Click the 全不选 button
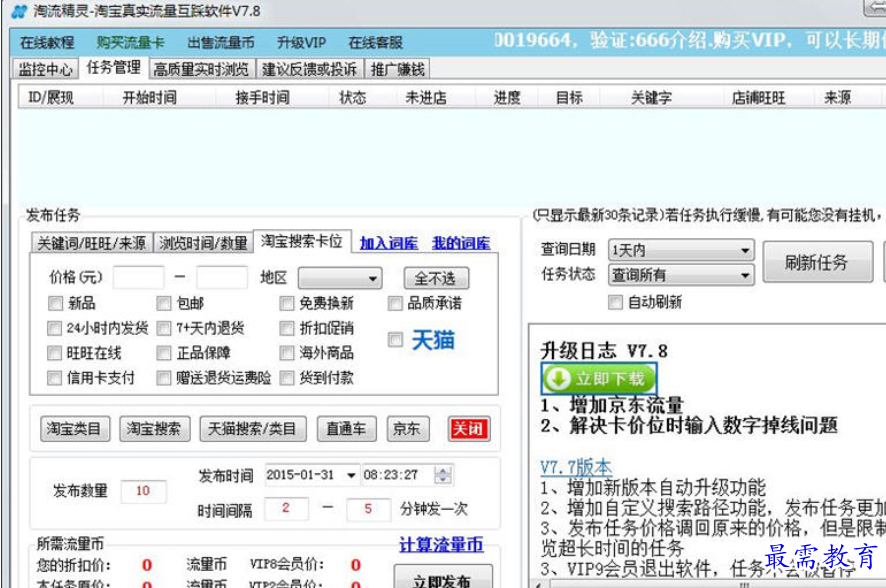Screen dimensions: 886x588 pyautogui.click(x=436, y=278)
